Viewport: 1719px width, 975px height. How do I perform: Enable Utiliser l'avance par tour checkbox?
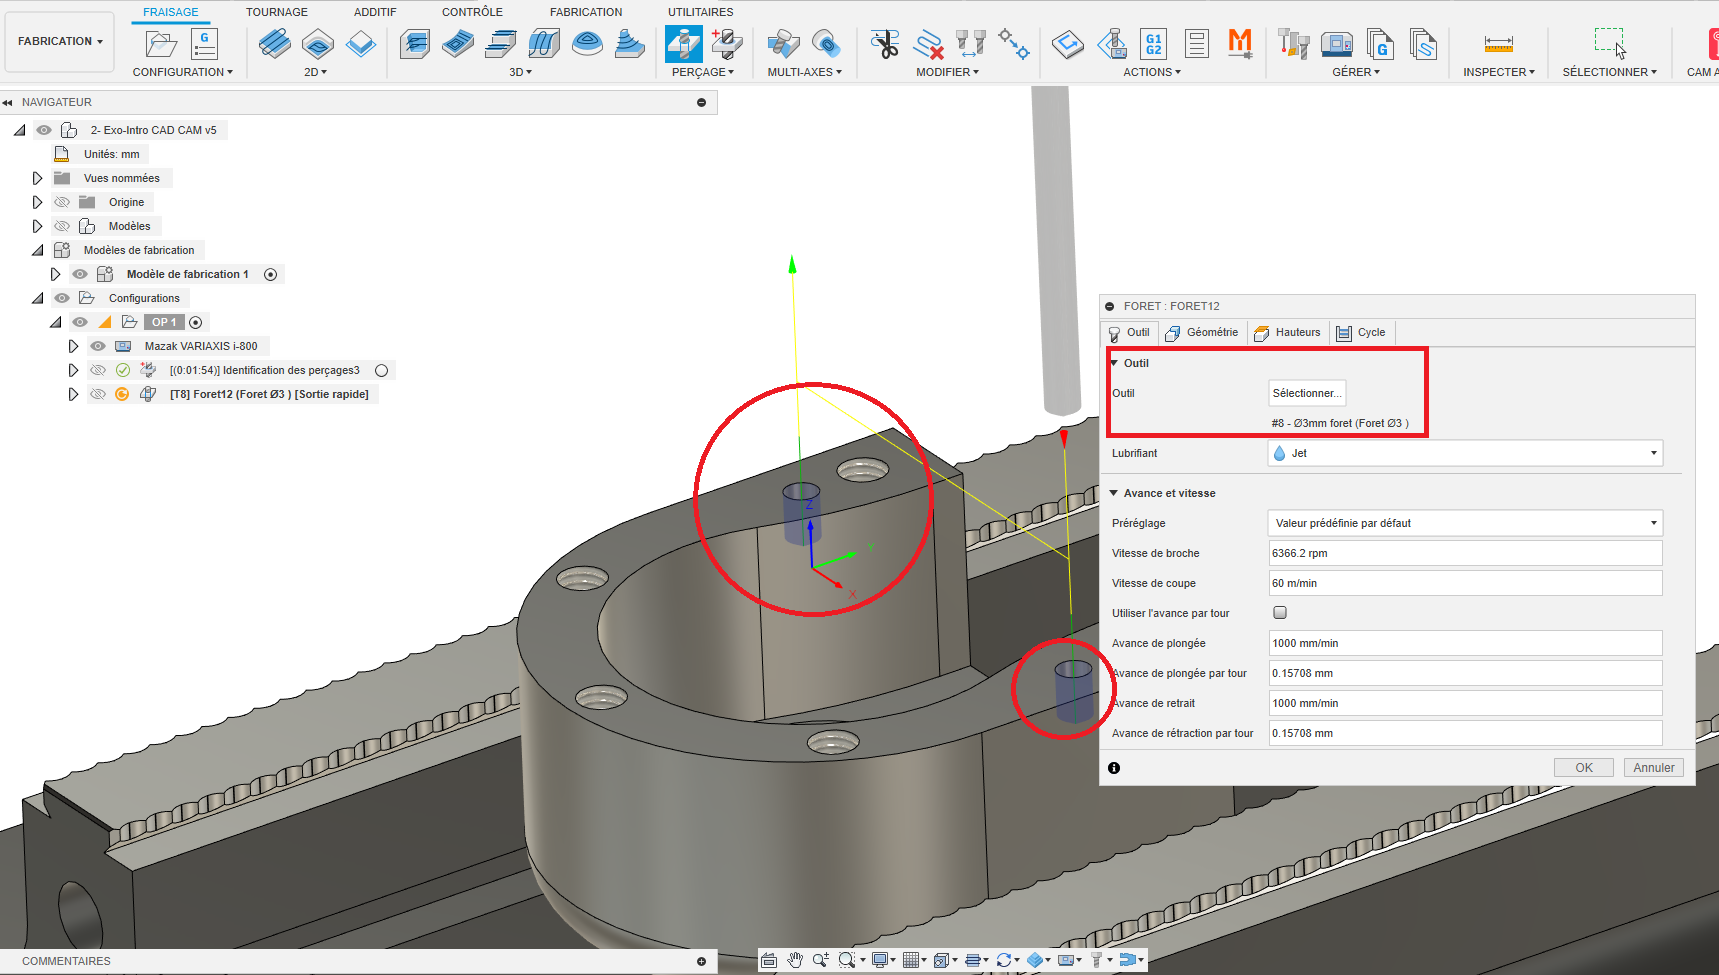[x=1280, y=613]
